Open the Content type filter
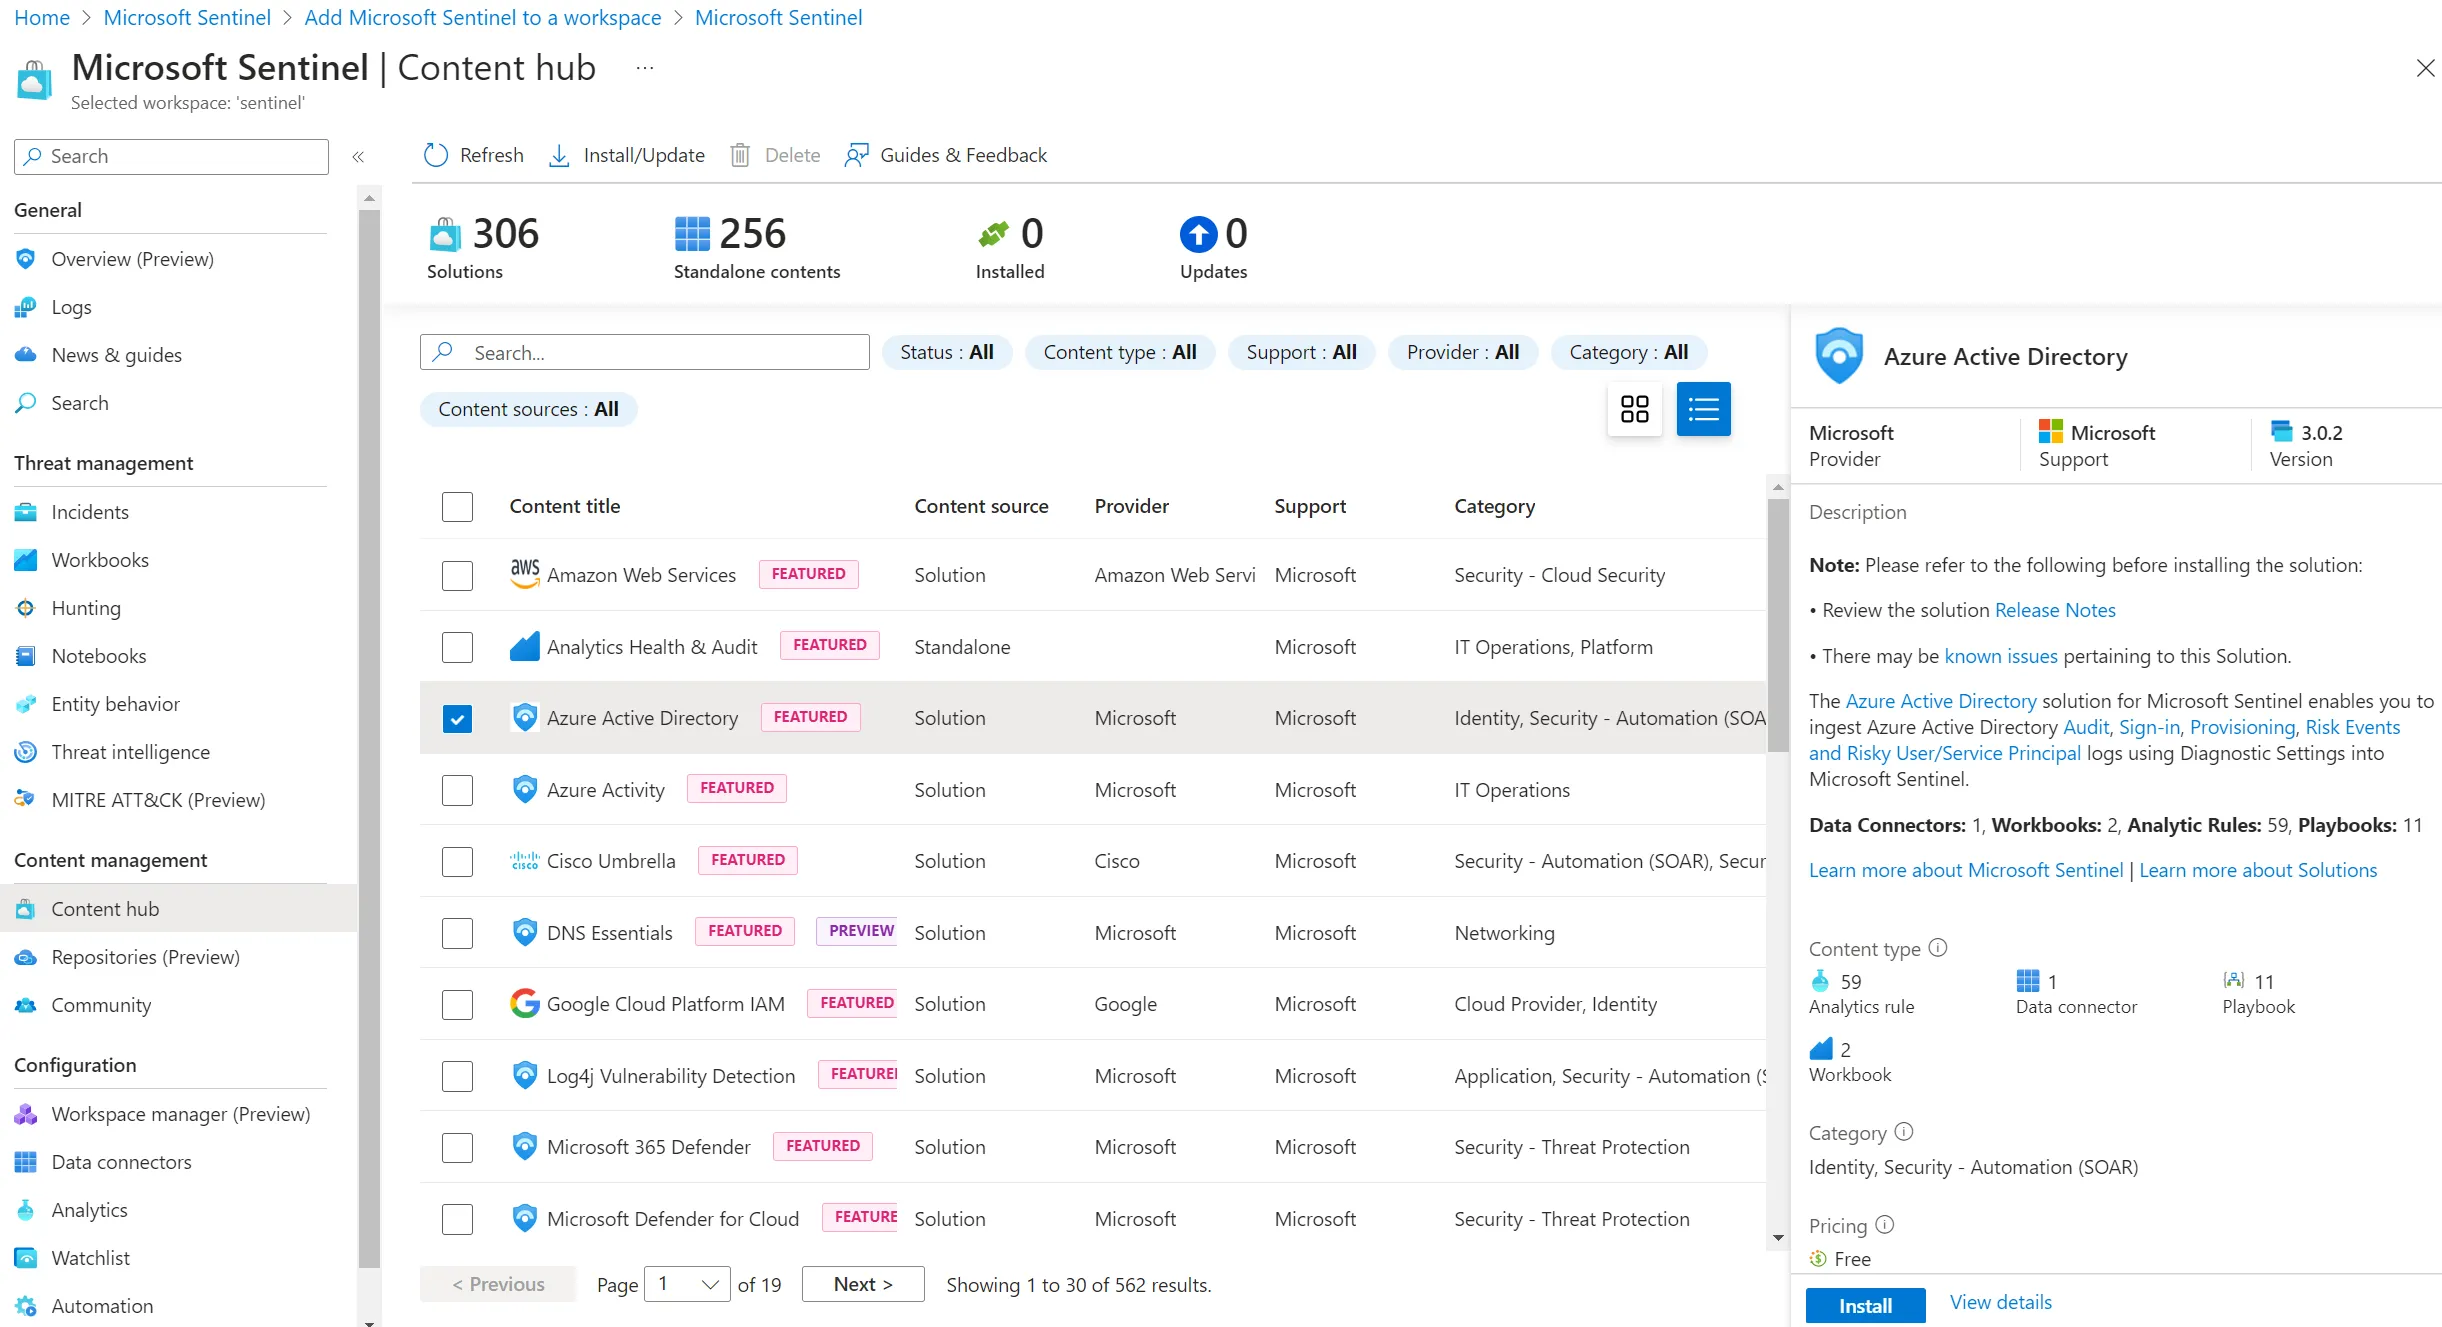This screenshot has width=2442, height=1327. point(1119,352)
